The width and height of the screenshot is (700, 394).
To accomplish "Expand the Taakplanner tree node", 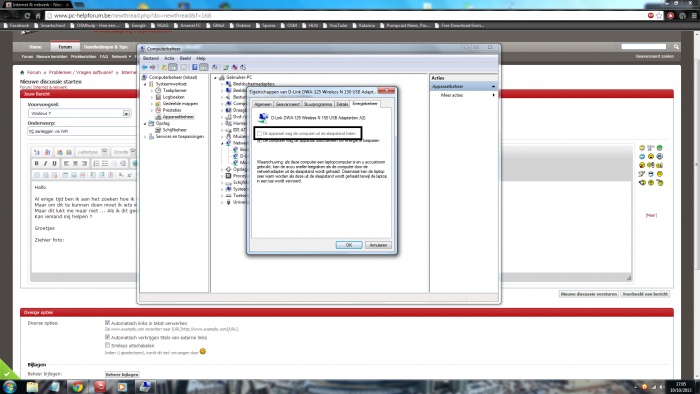I will click(x=152, y=91).
